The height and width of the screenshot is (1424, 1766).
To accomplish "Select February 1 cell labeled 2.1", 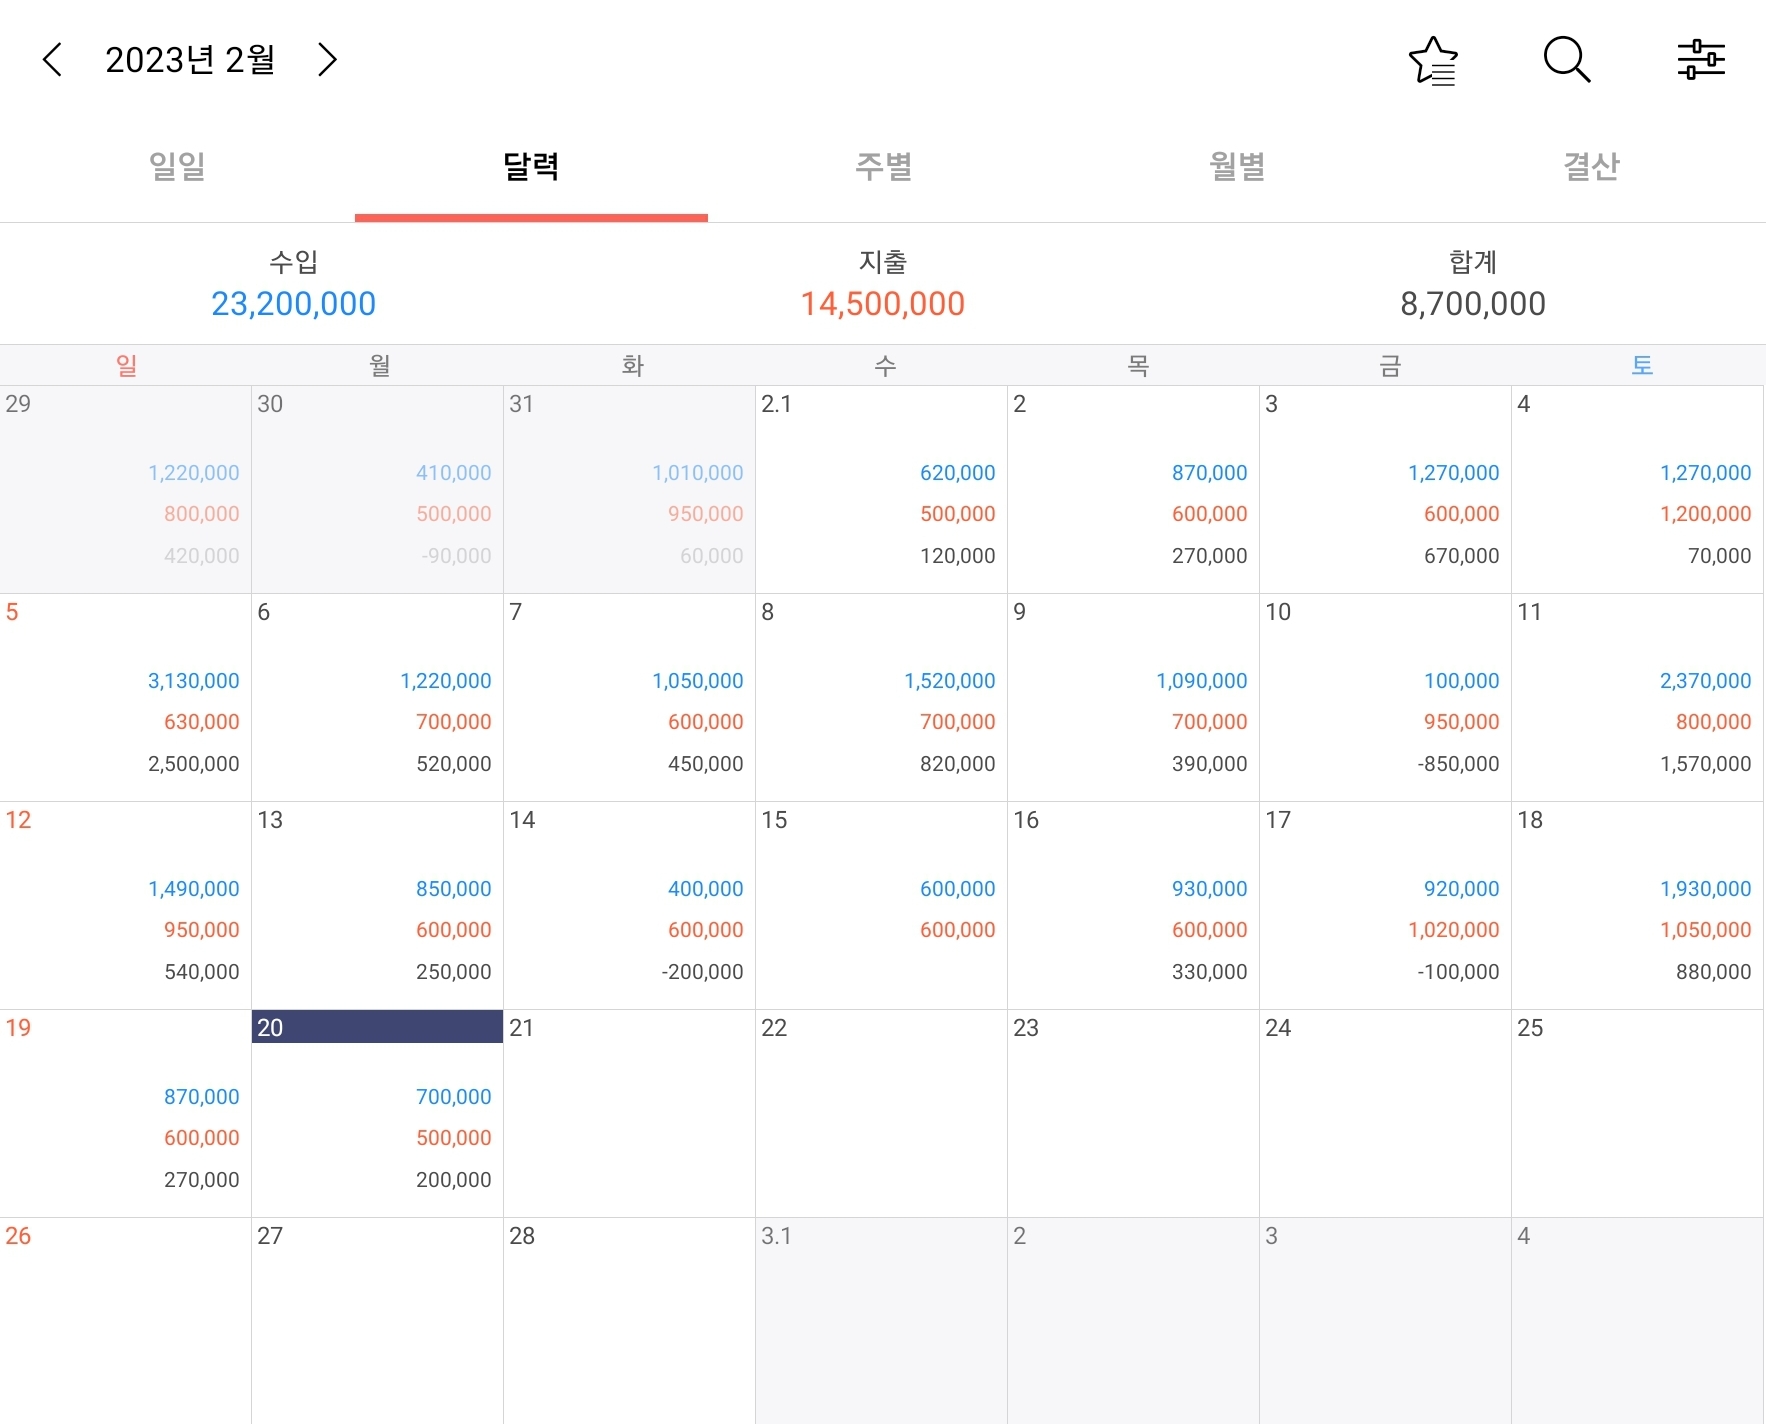I will 881,490.
